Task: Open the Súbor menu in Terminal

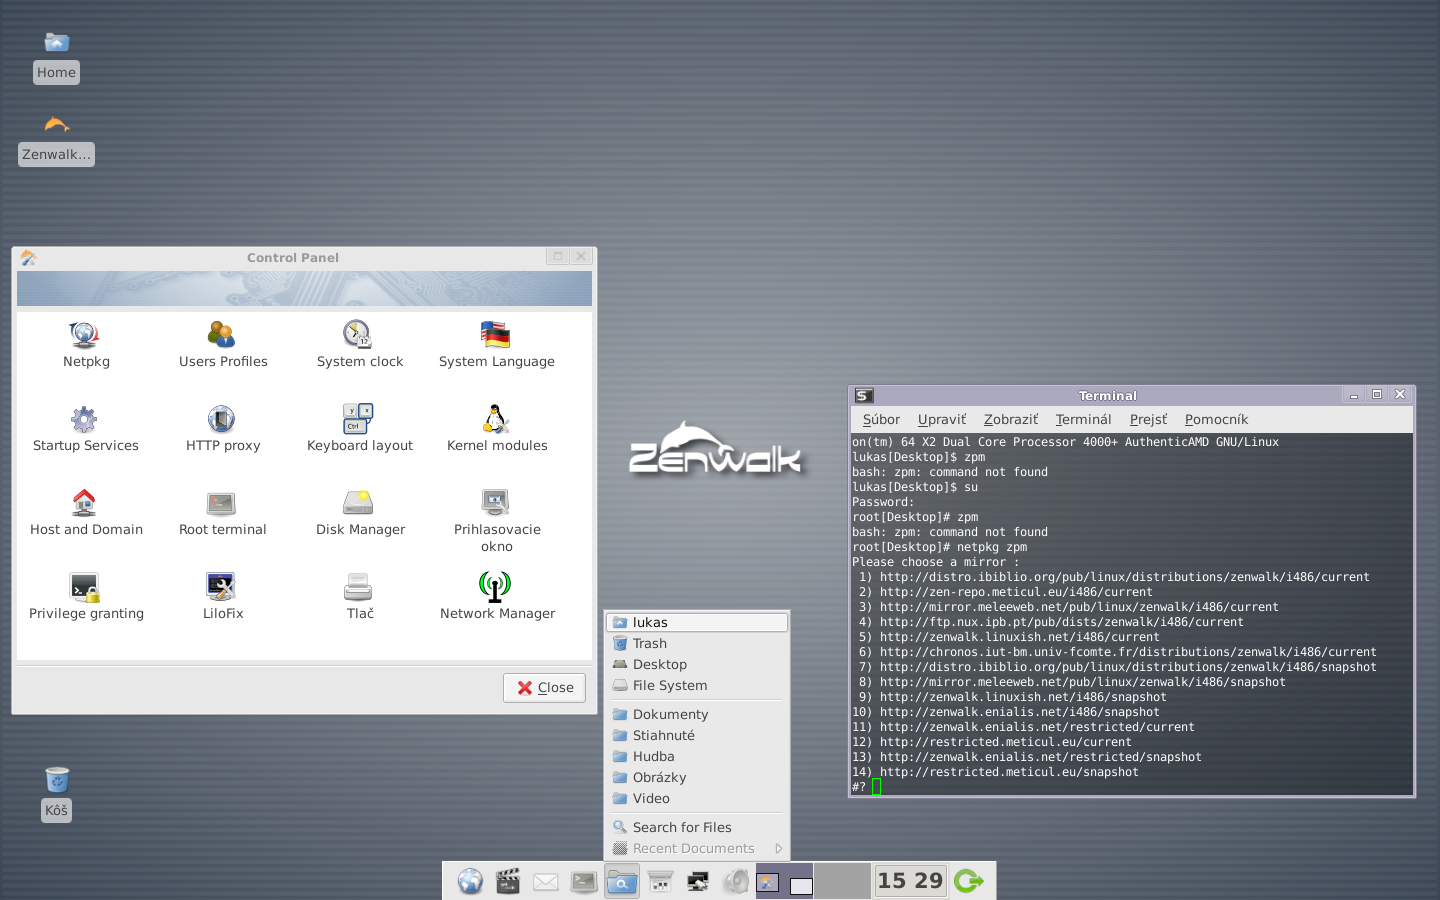Action: click(881, 420)
